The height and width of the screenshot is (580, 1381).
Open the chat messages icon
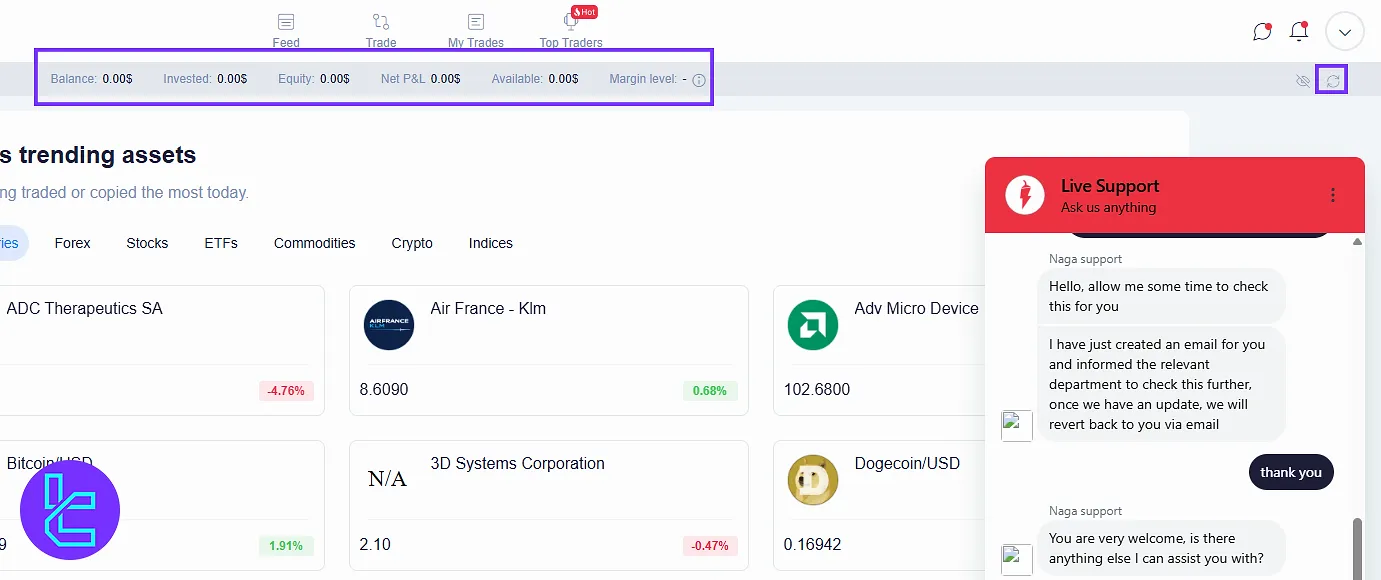pyautogui.click(x=1262, y=32)
